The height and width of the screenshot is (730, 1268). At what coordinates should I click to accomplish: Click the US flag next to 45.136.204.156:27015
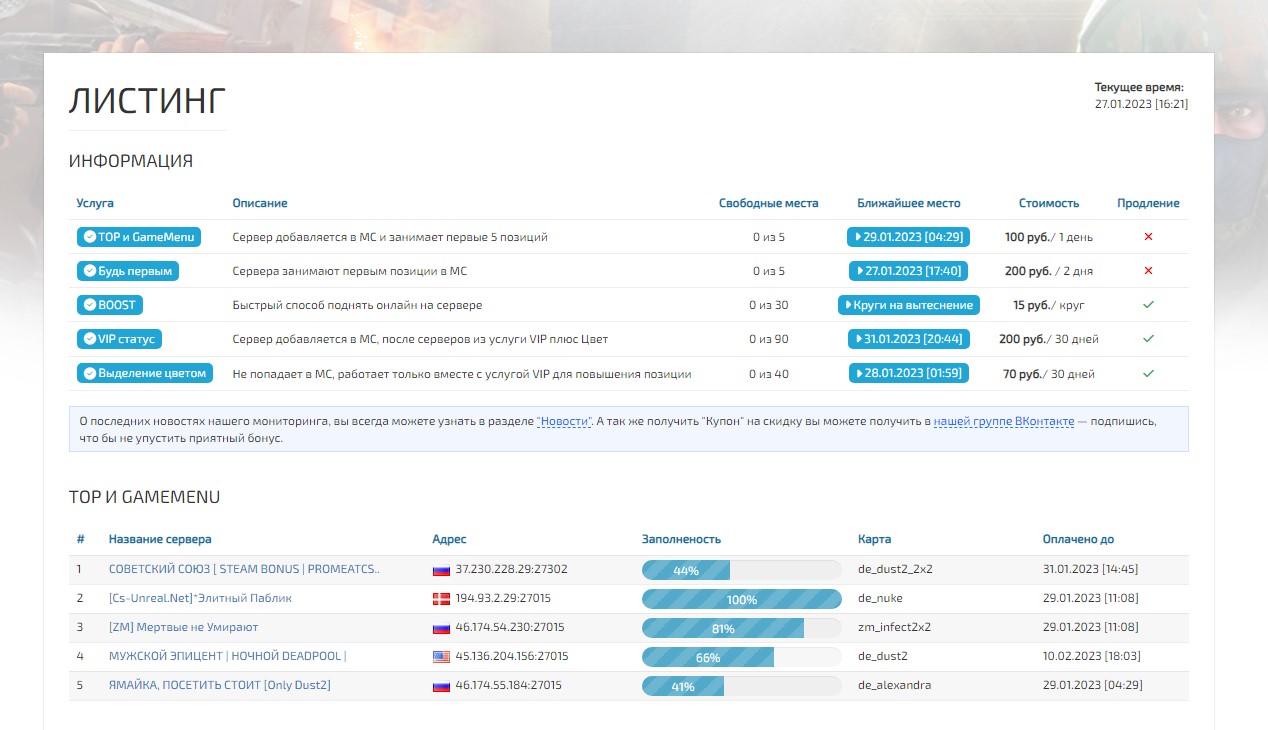tap(440, 657)
